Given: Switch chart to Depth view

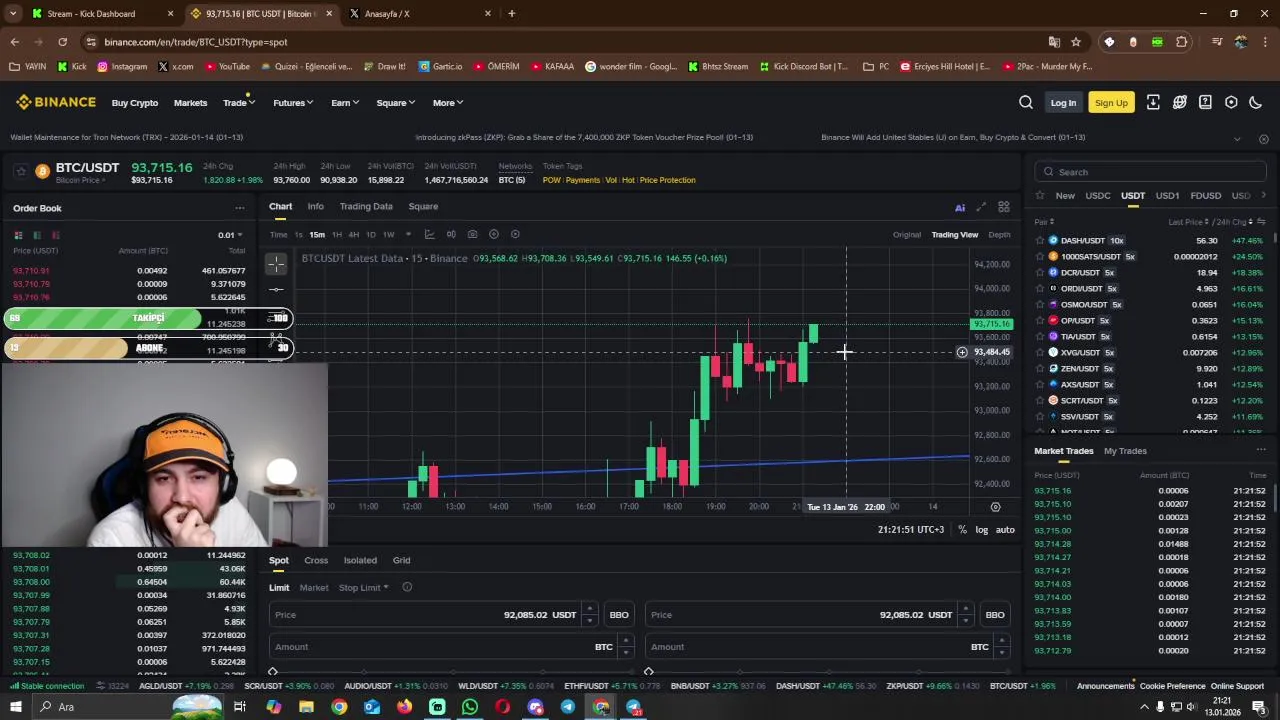Looking at the screenshot, I should point(999,235).
